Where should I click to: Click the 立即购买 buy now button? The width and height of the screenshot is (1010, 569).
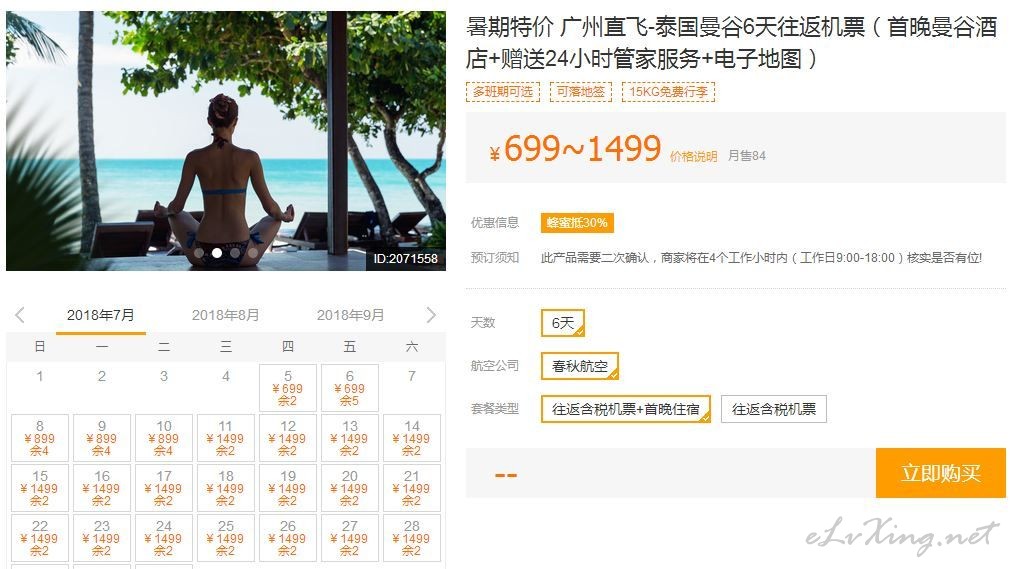(x=940, y=473)
